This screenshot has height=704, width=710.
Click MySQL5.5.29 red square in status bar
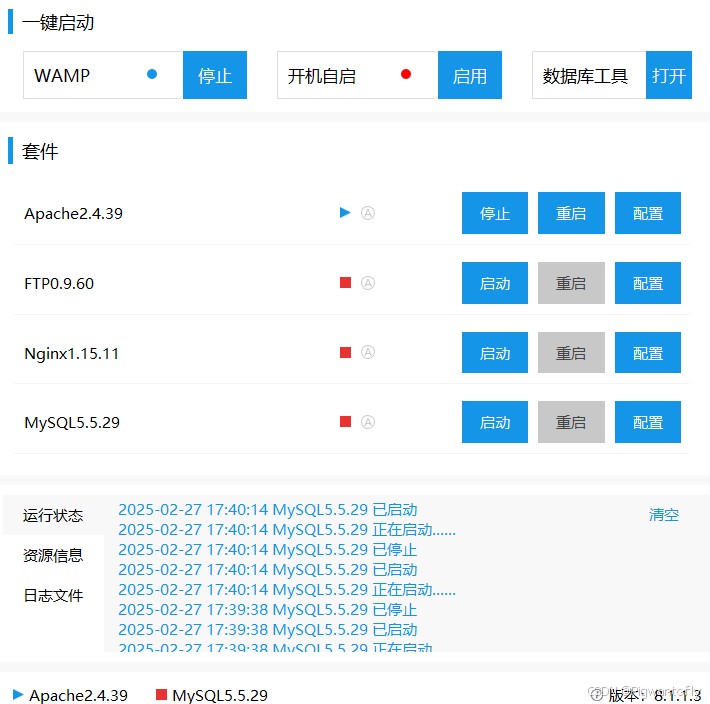point(161,694)
